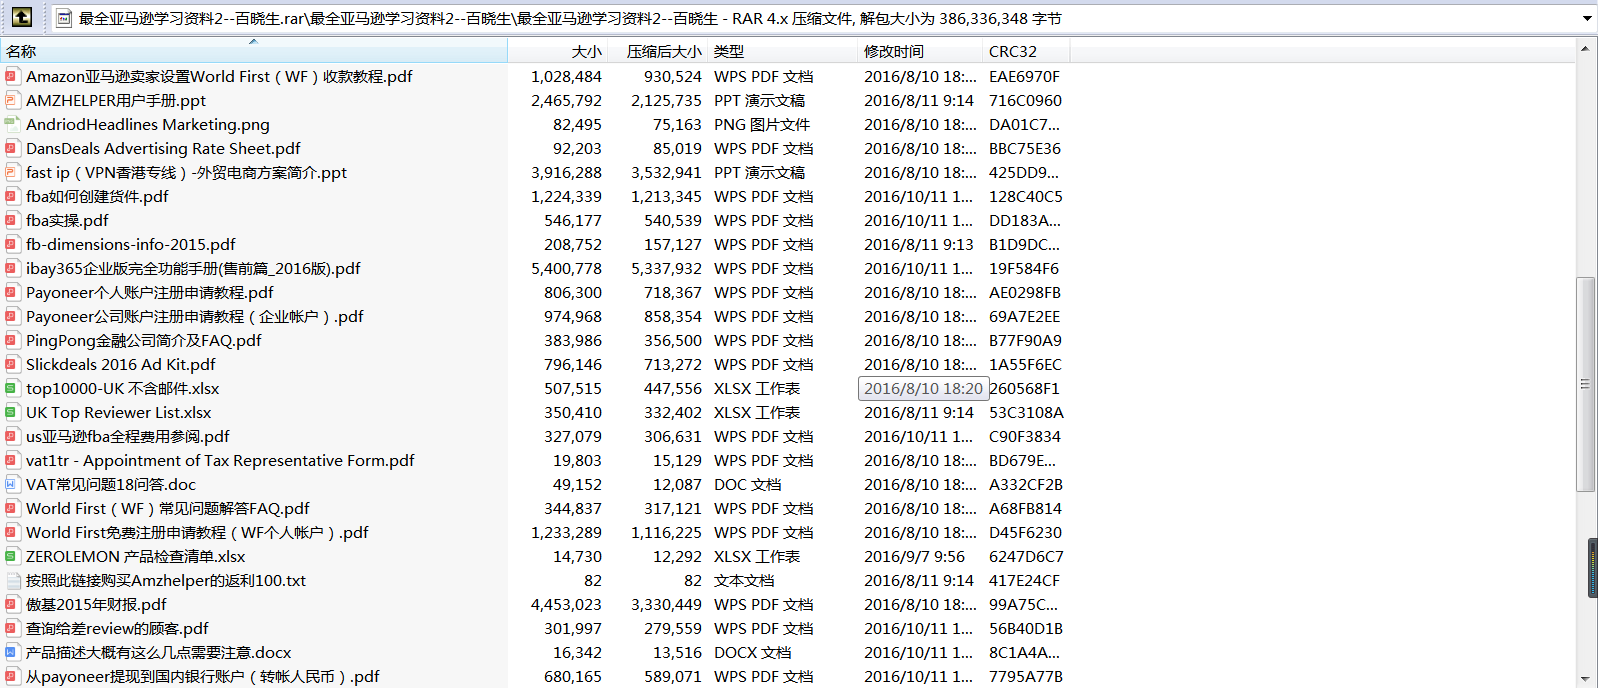Click type cell 文本文档
1598x688 pixels.
[x=744, y=581]
